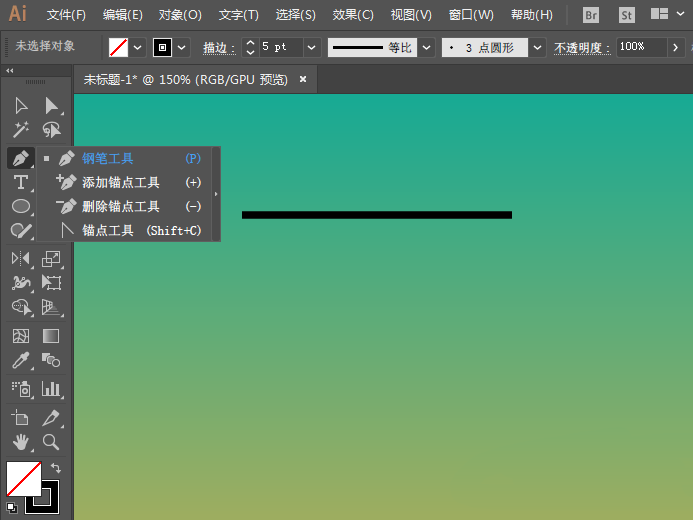Screen dimensions: 693x520
Task: Open the fill color dropdown arrow
Action: click(137, 47)
